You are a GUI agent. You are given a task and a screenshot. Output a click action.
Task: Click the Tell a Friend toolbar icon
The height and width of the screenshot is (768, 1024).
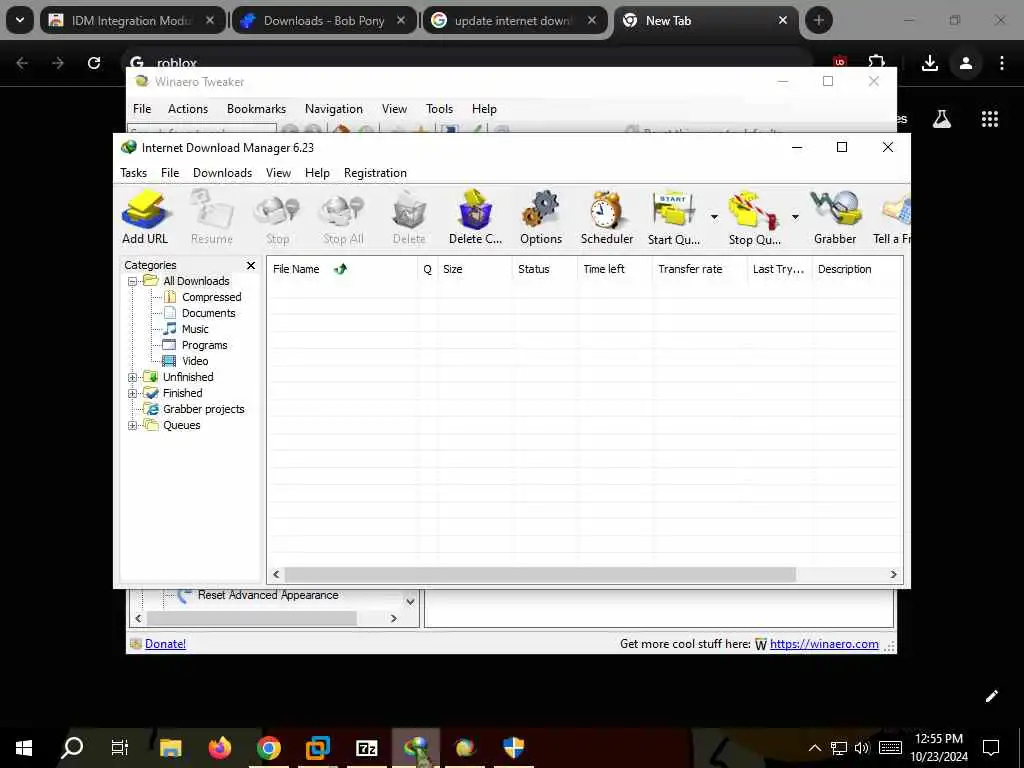coord(892,217)
